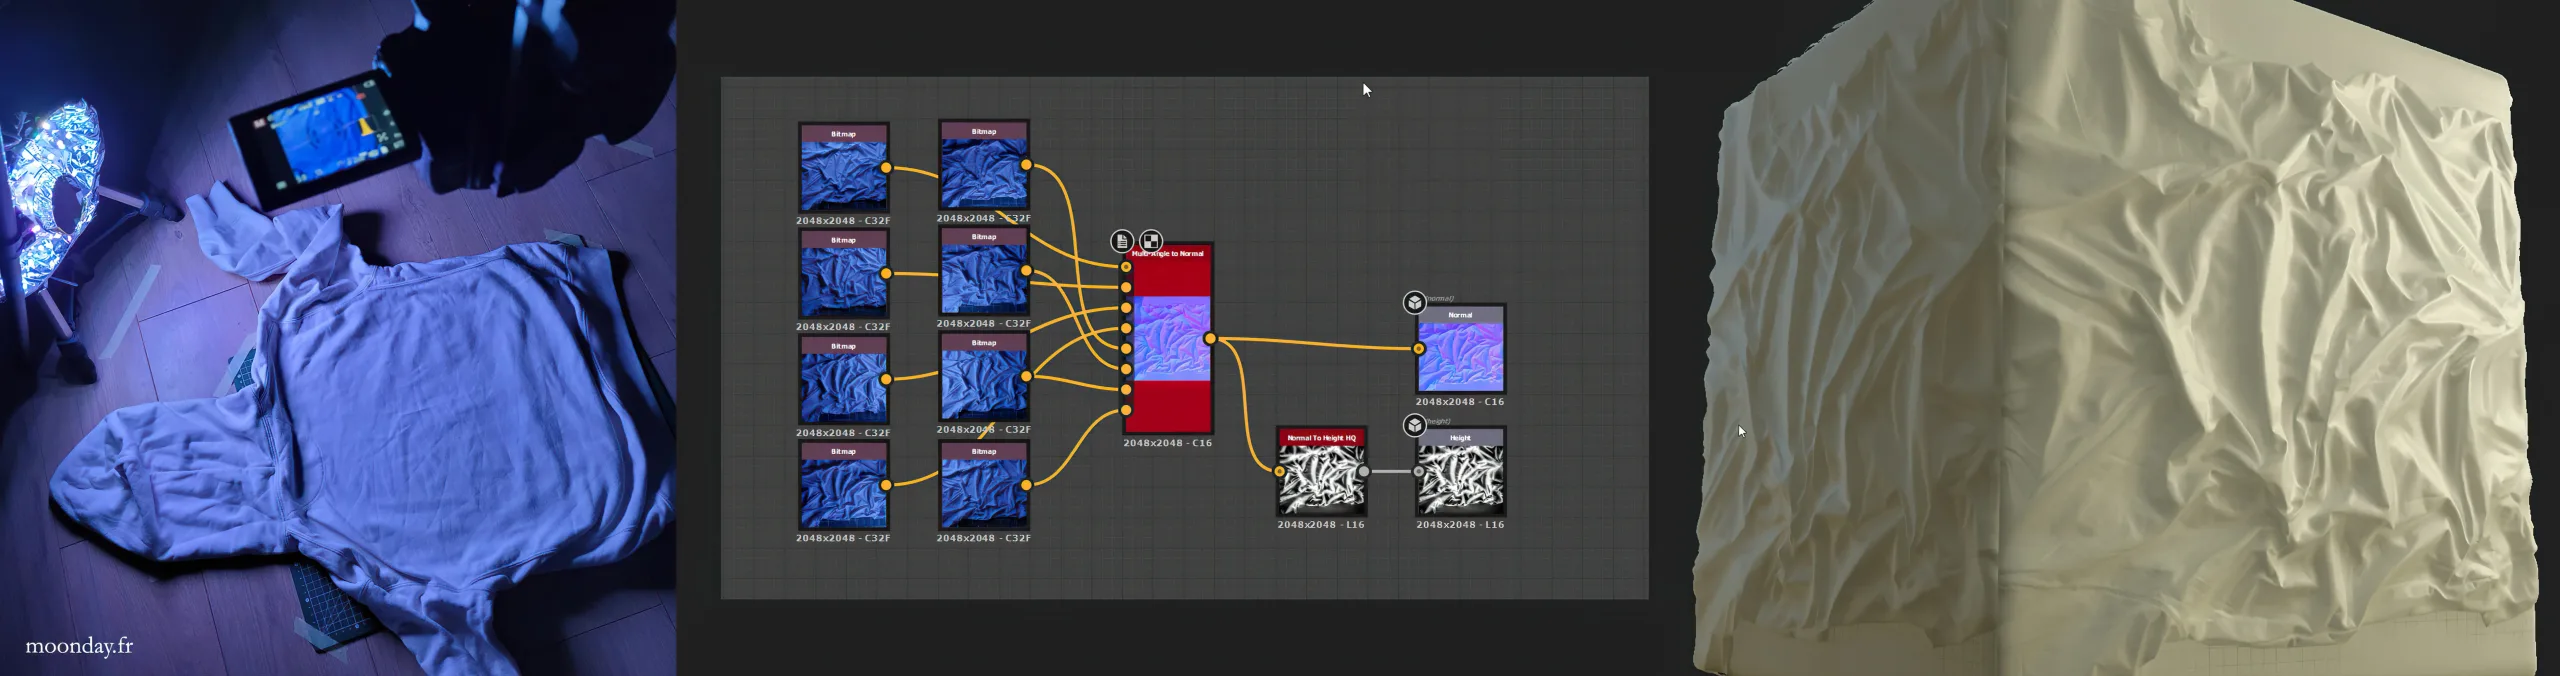Click the cube output icon on the Normal node
This screenshot has width=2560, height=676.
pyautogui.click(x=1414, y=302)
